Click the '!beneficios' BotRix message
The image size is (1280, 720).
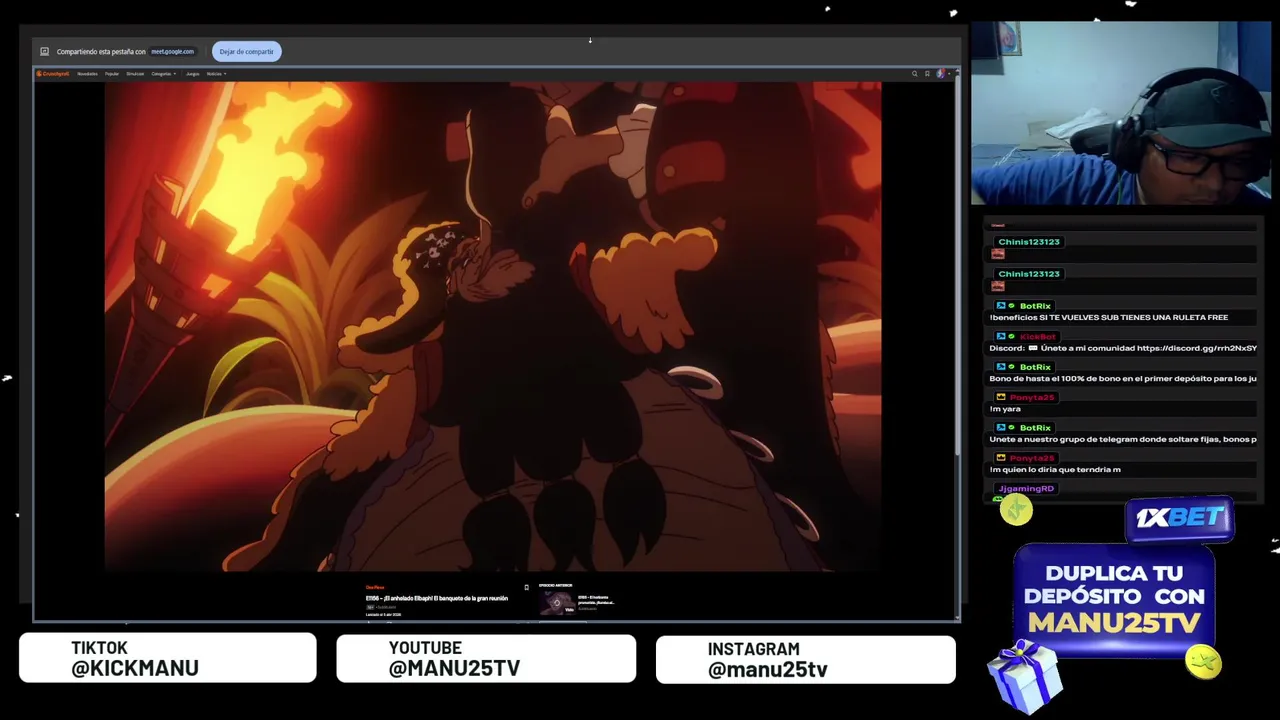(x=1109, y=317)
